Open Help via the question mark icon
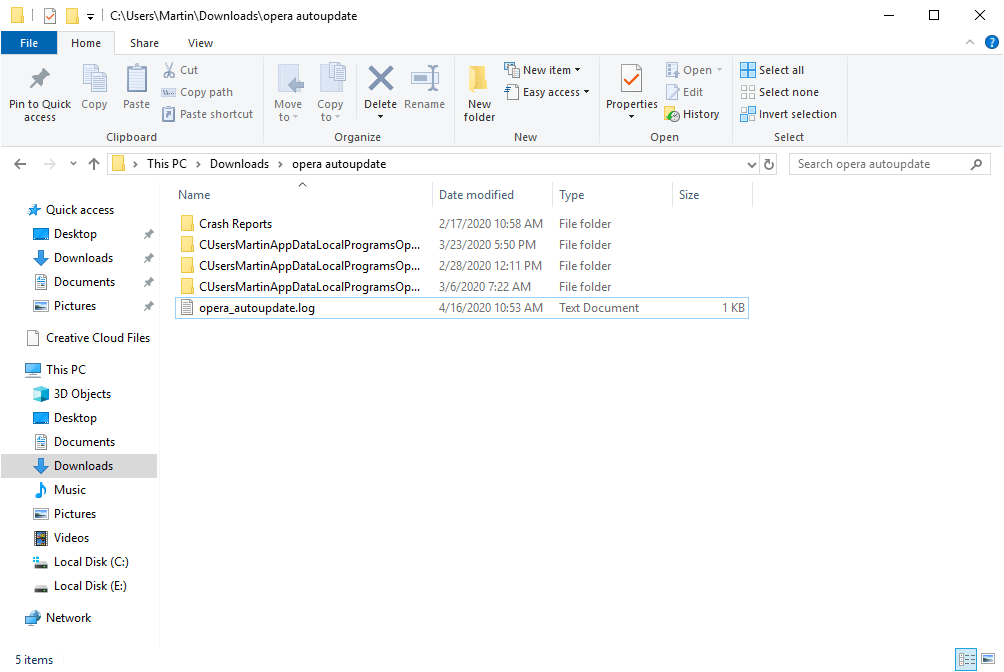This screenshot has width=1004, height=672. click(991, 42)
